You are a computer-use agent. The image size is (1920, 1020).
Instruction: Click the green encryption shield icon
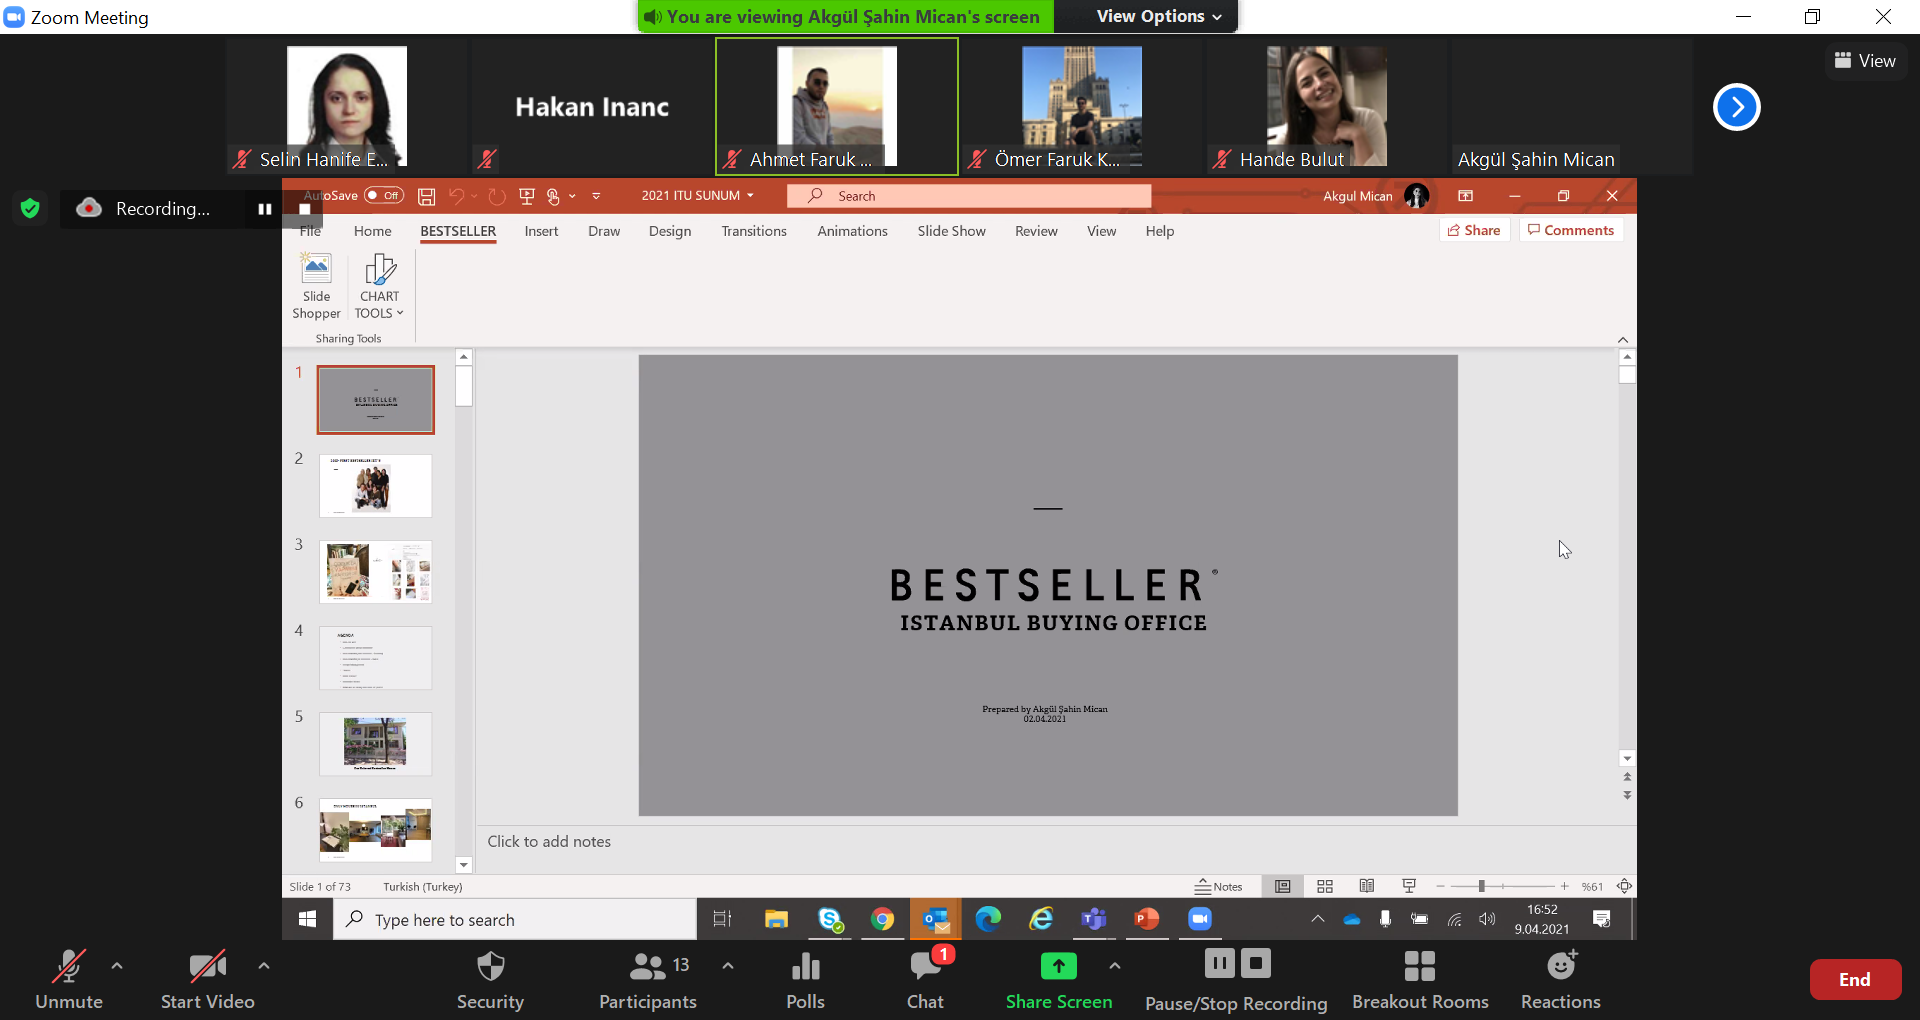pos(30,208)
